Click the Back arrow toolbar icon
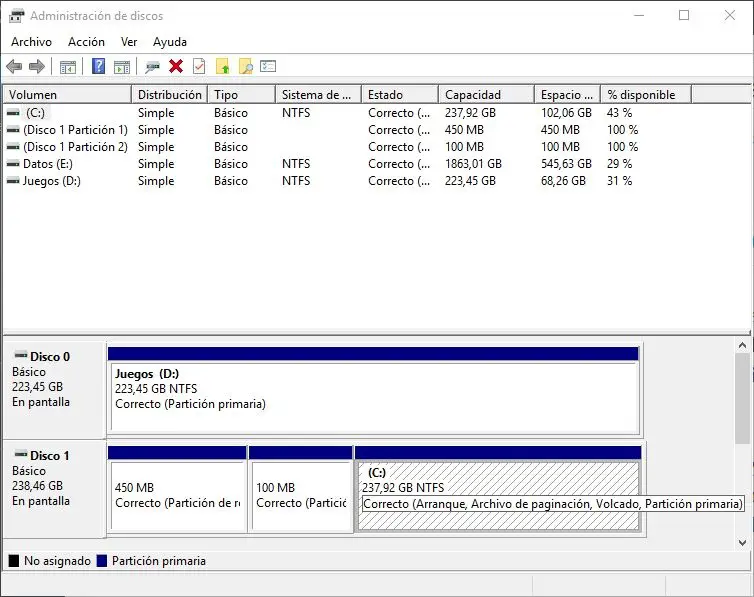 [14, 67]
